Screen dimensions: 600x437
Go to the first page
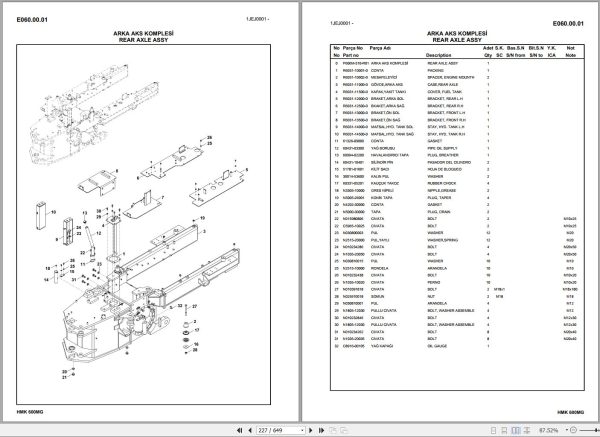[x=240, y=430]
